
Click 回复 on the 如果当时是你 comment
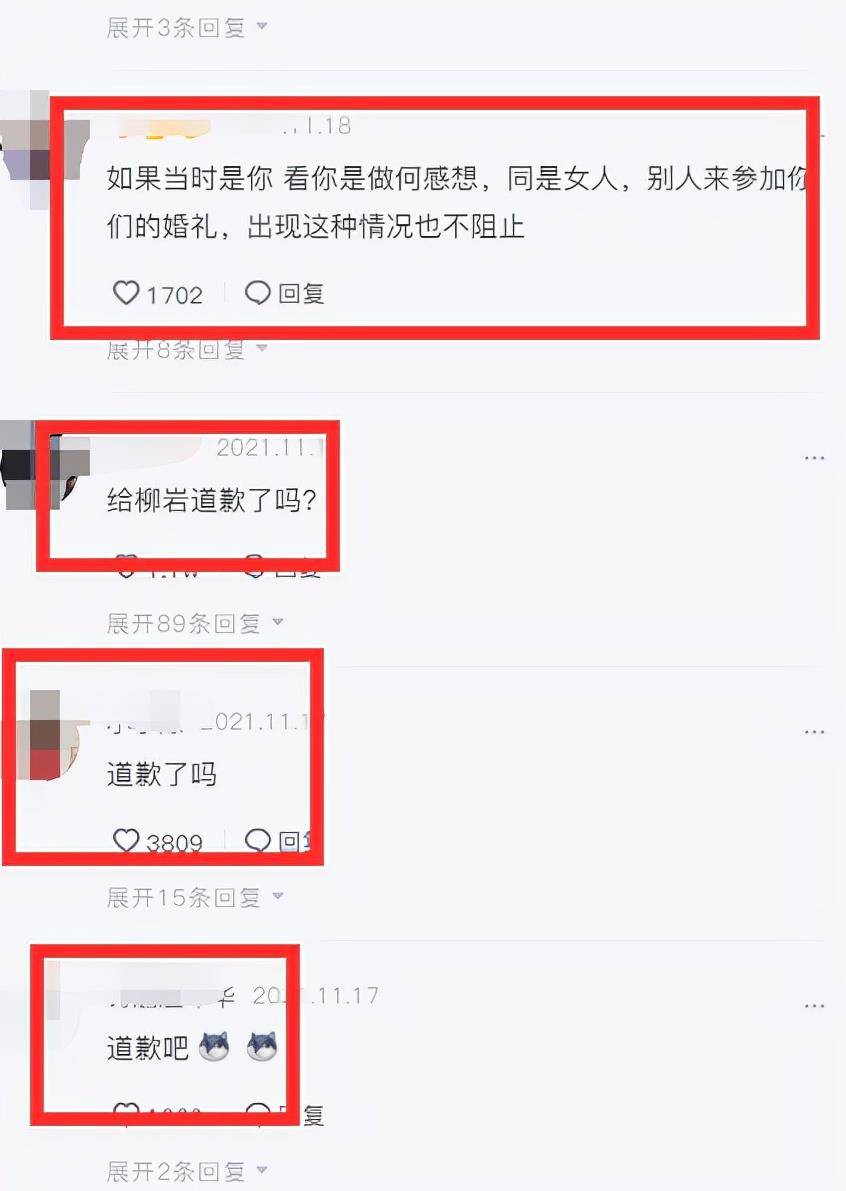(301, 293)
